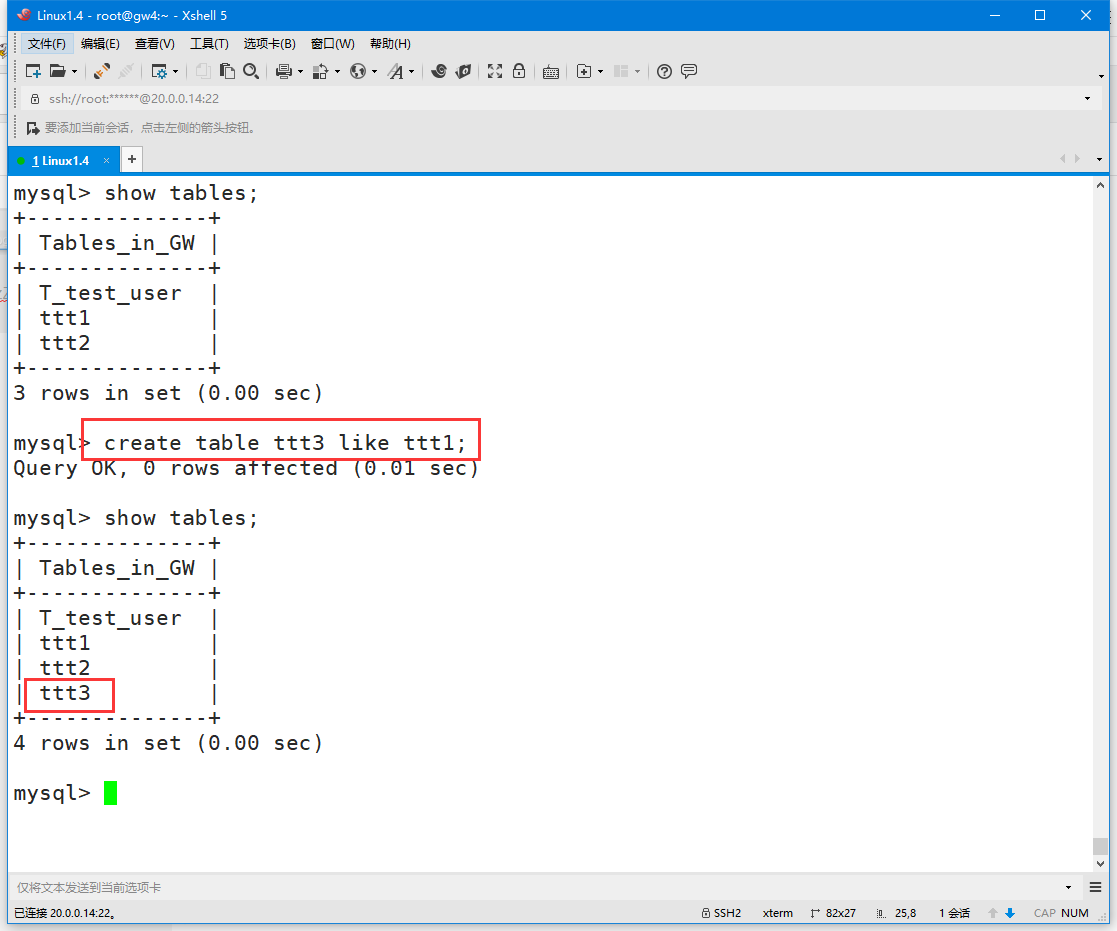Open the session Properties gear icon
The height and width of the screenshot is (931, 1117).
tap(159, 71)
